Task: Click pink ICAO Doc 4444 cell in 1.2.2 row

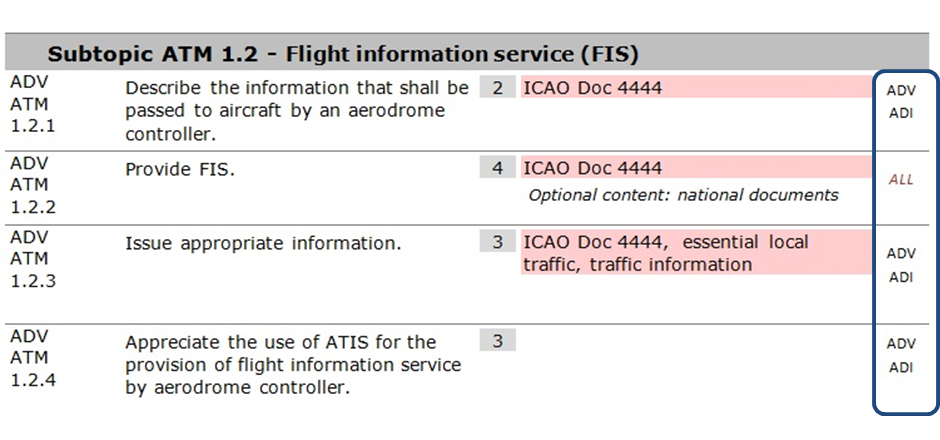Action: click(696, 167)
